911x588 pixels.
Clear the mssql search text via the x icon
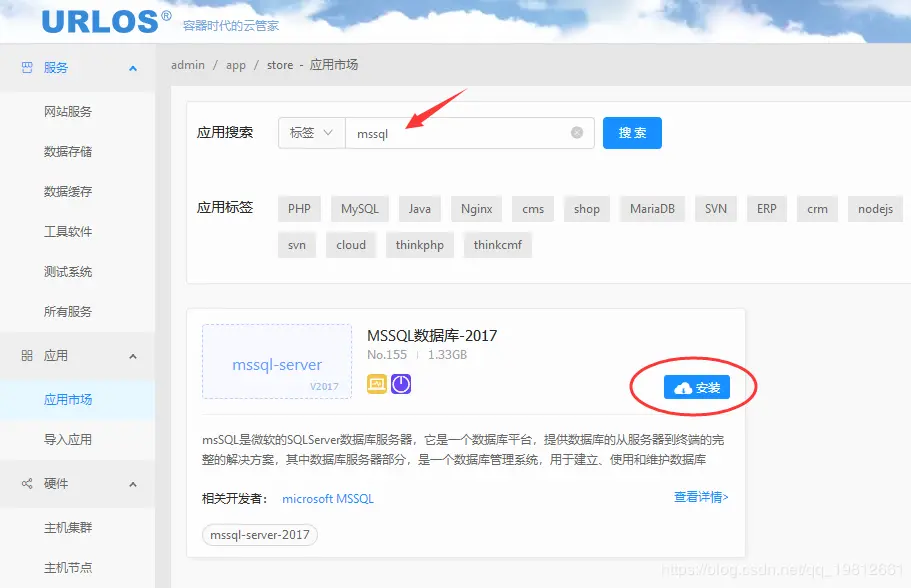(x=575, y=132)
